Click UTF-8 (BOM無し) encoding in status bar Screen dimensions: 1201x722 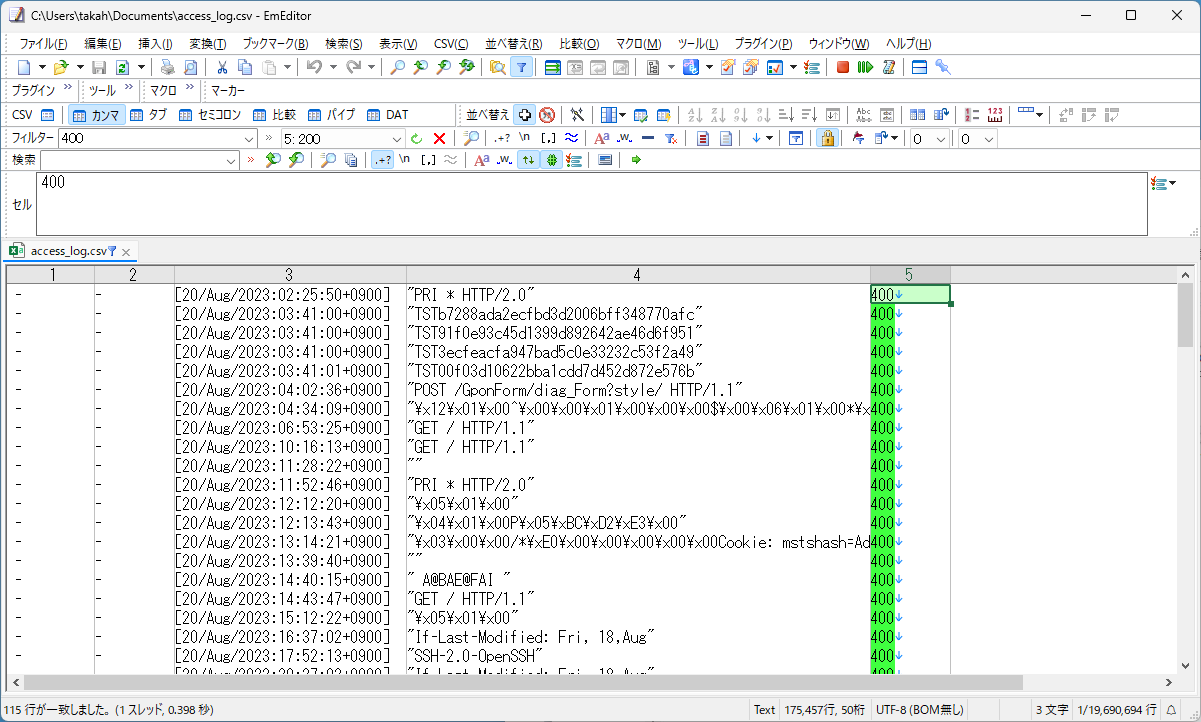pos(920,709)
